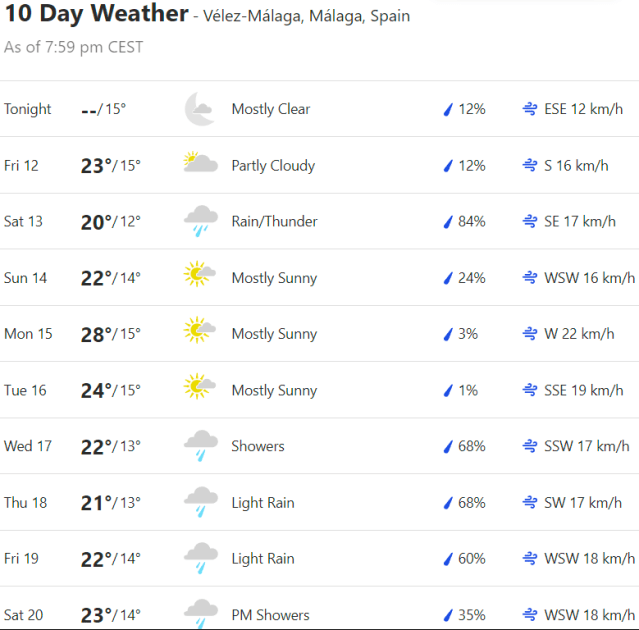
Task: Click the partly cloudy icon for Fri 12
Action: (x=200, y=164)
